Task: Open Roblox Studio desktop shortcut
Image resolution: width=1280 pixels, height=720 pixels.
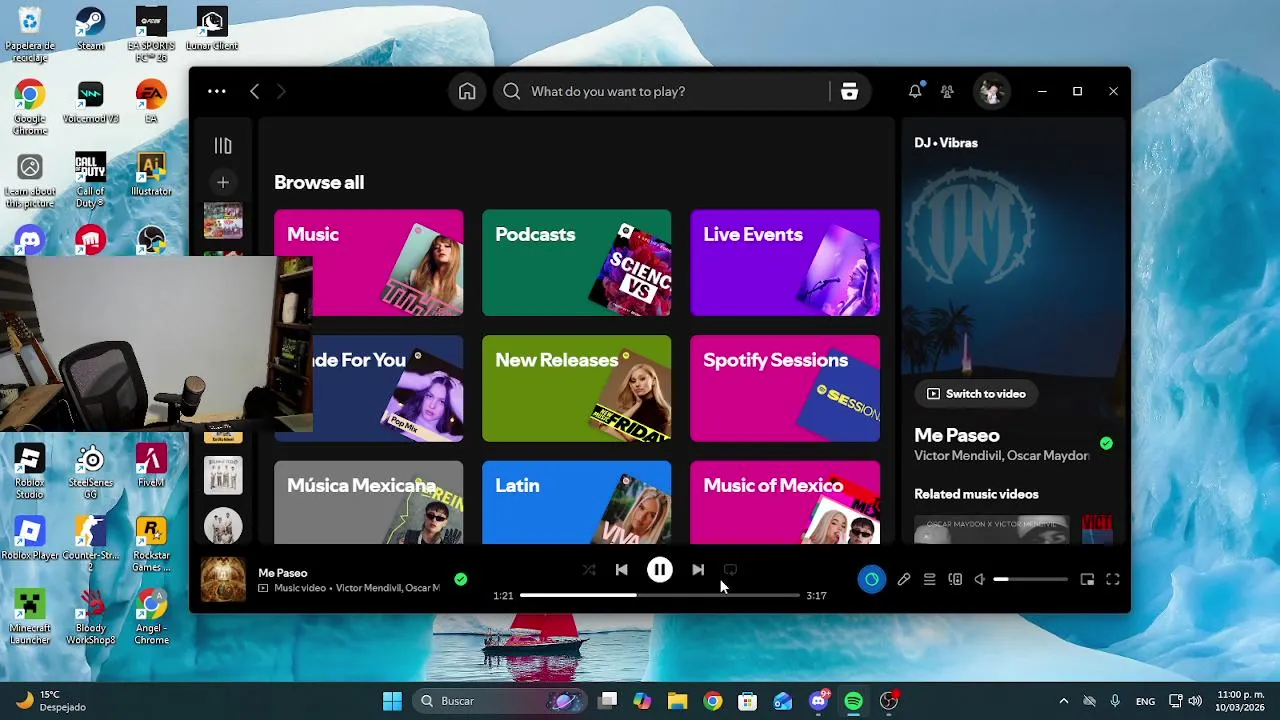Action: coord(30,472)
